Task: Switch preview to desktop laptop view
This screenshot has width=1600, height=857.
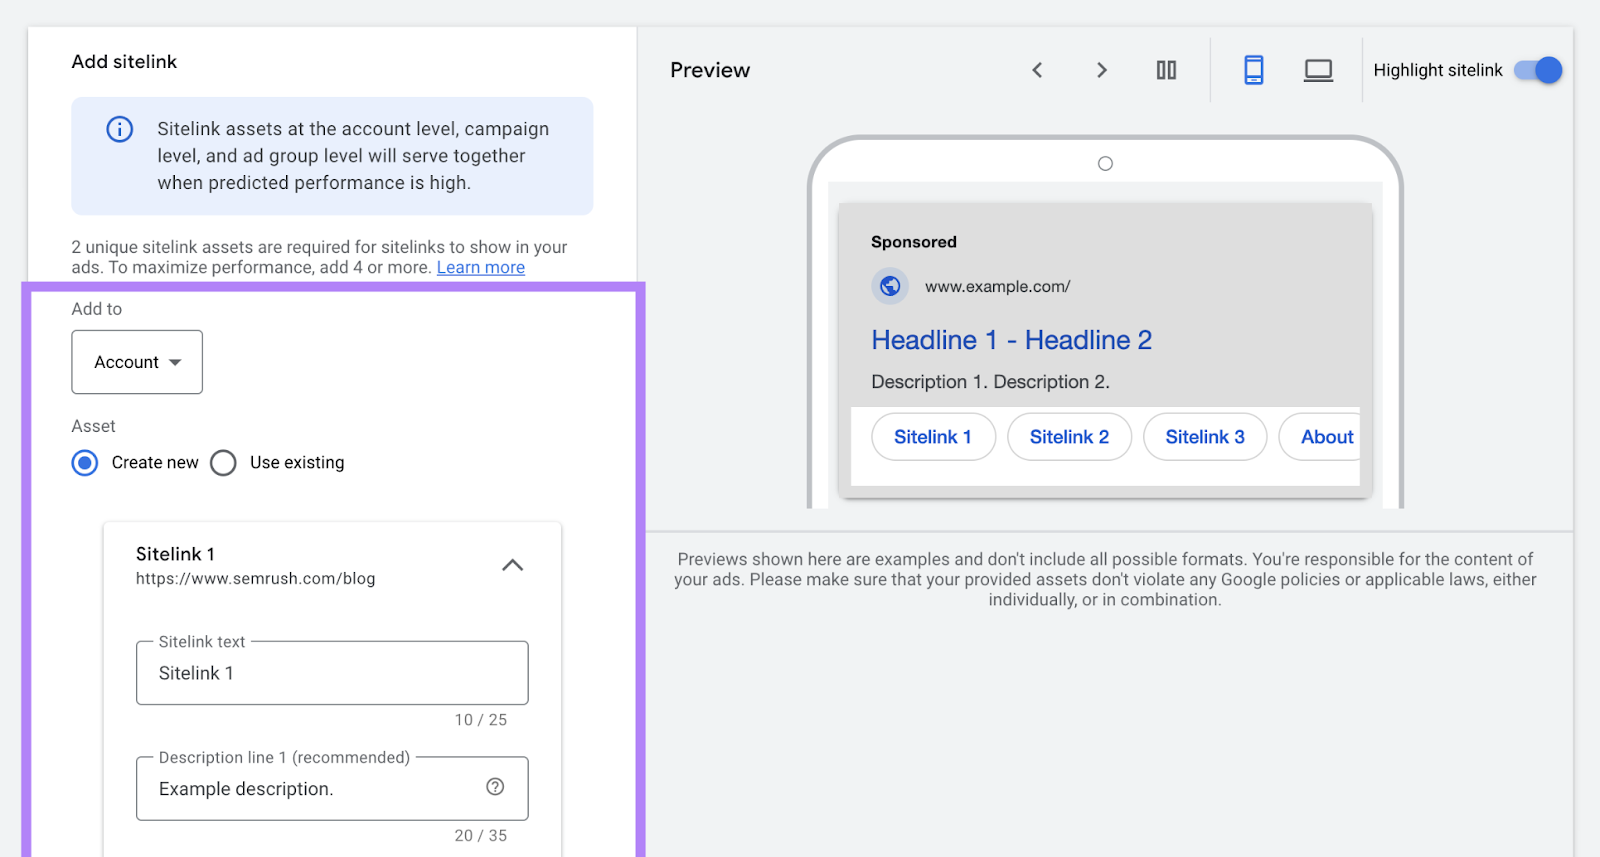Action: [x=1318, y=70]
